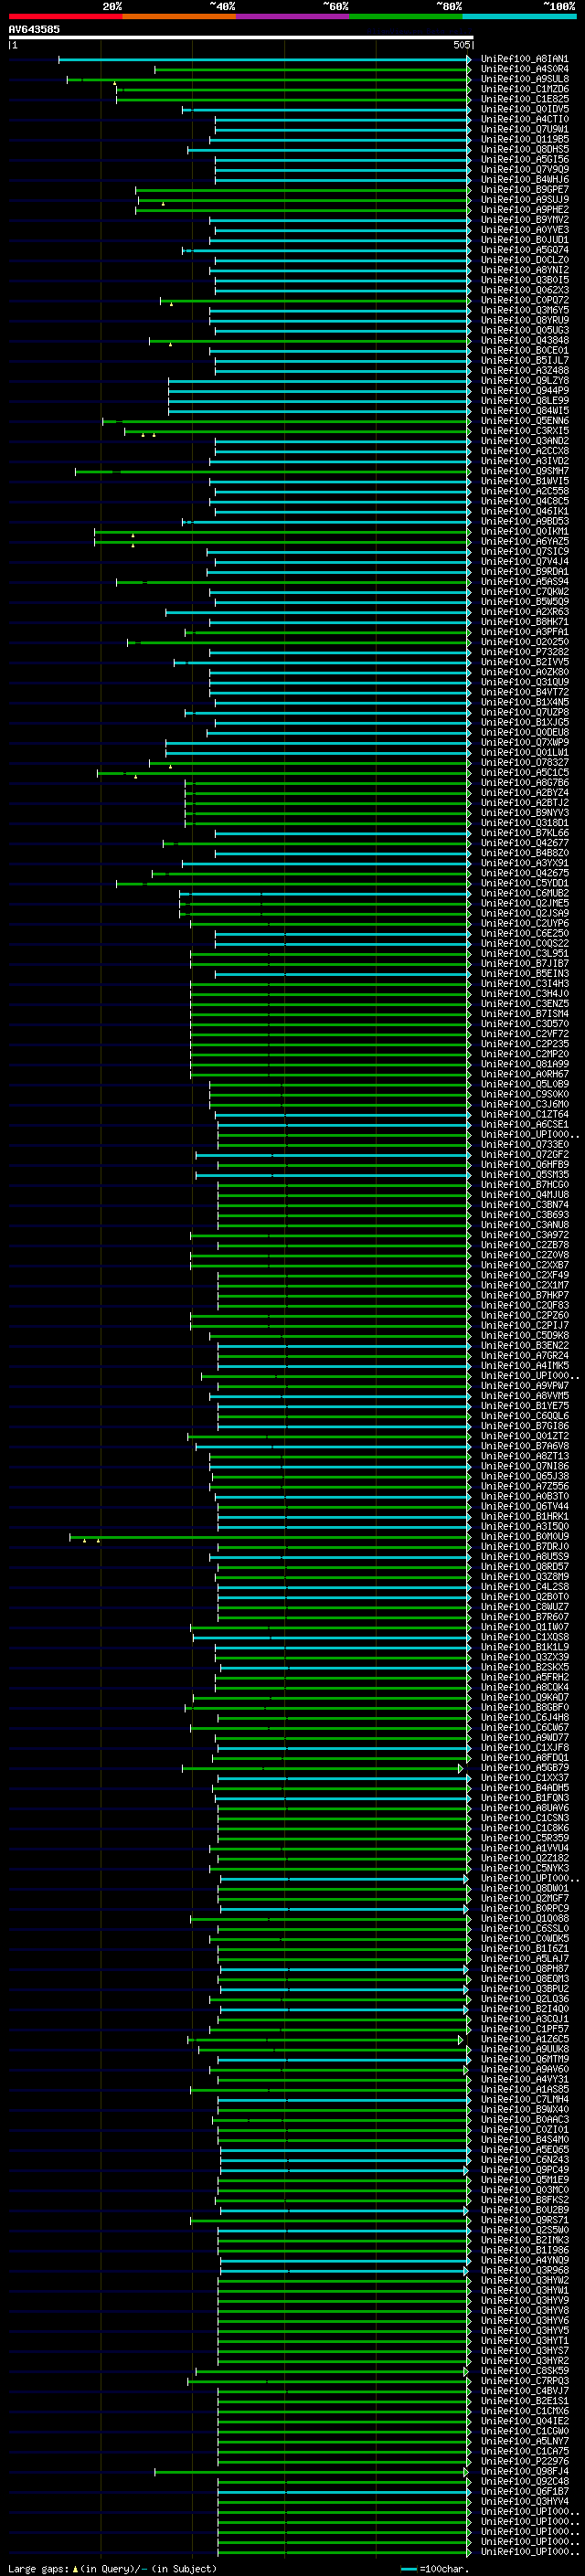585x2576 pixels.
Task: Click the cyan ~100% identity legend bar
Action: [x=519, y=17]
